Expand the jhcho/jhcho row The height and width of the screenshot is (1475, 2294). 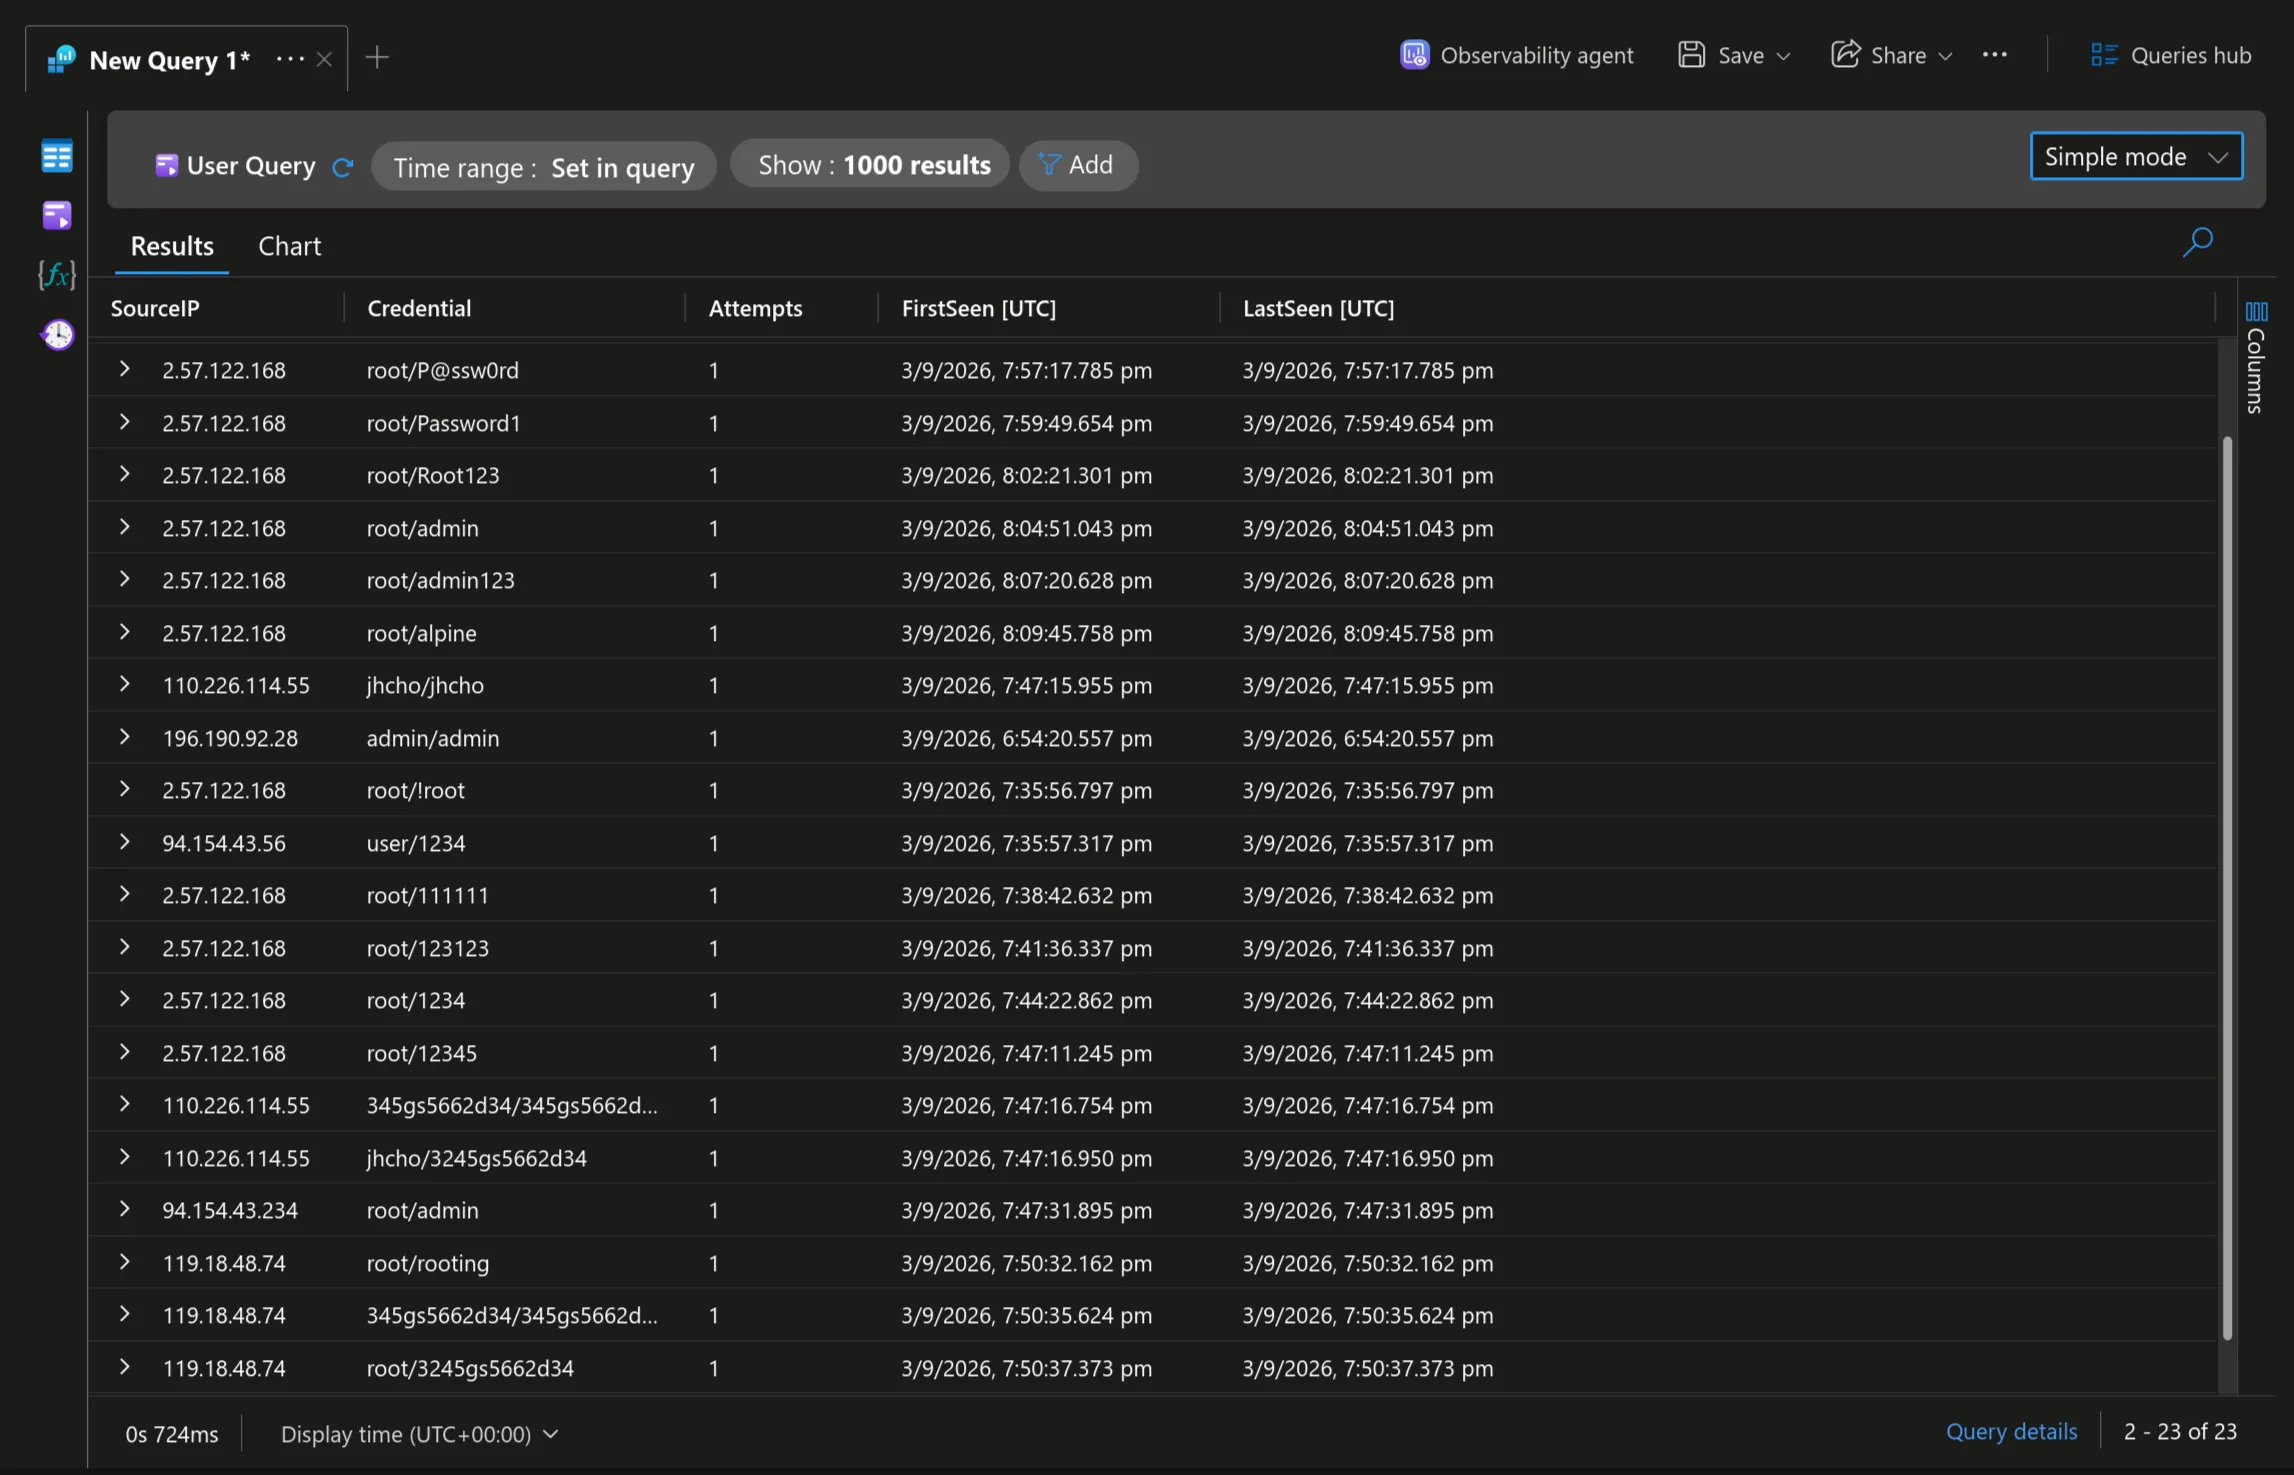(x=124, y=684)
